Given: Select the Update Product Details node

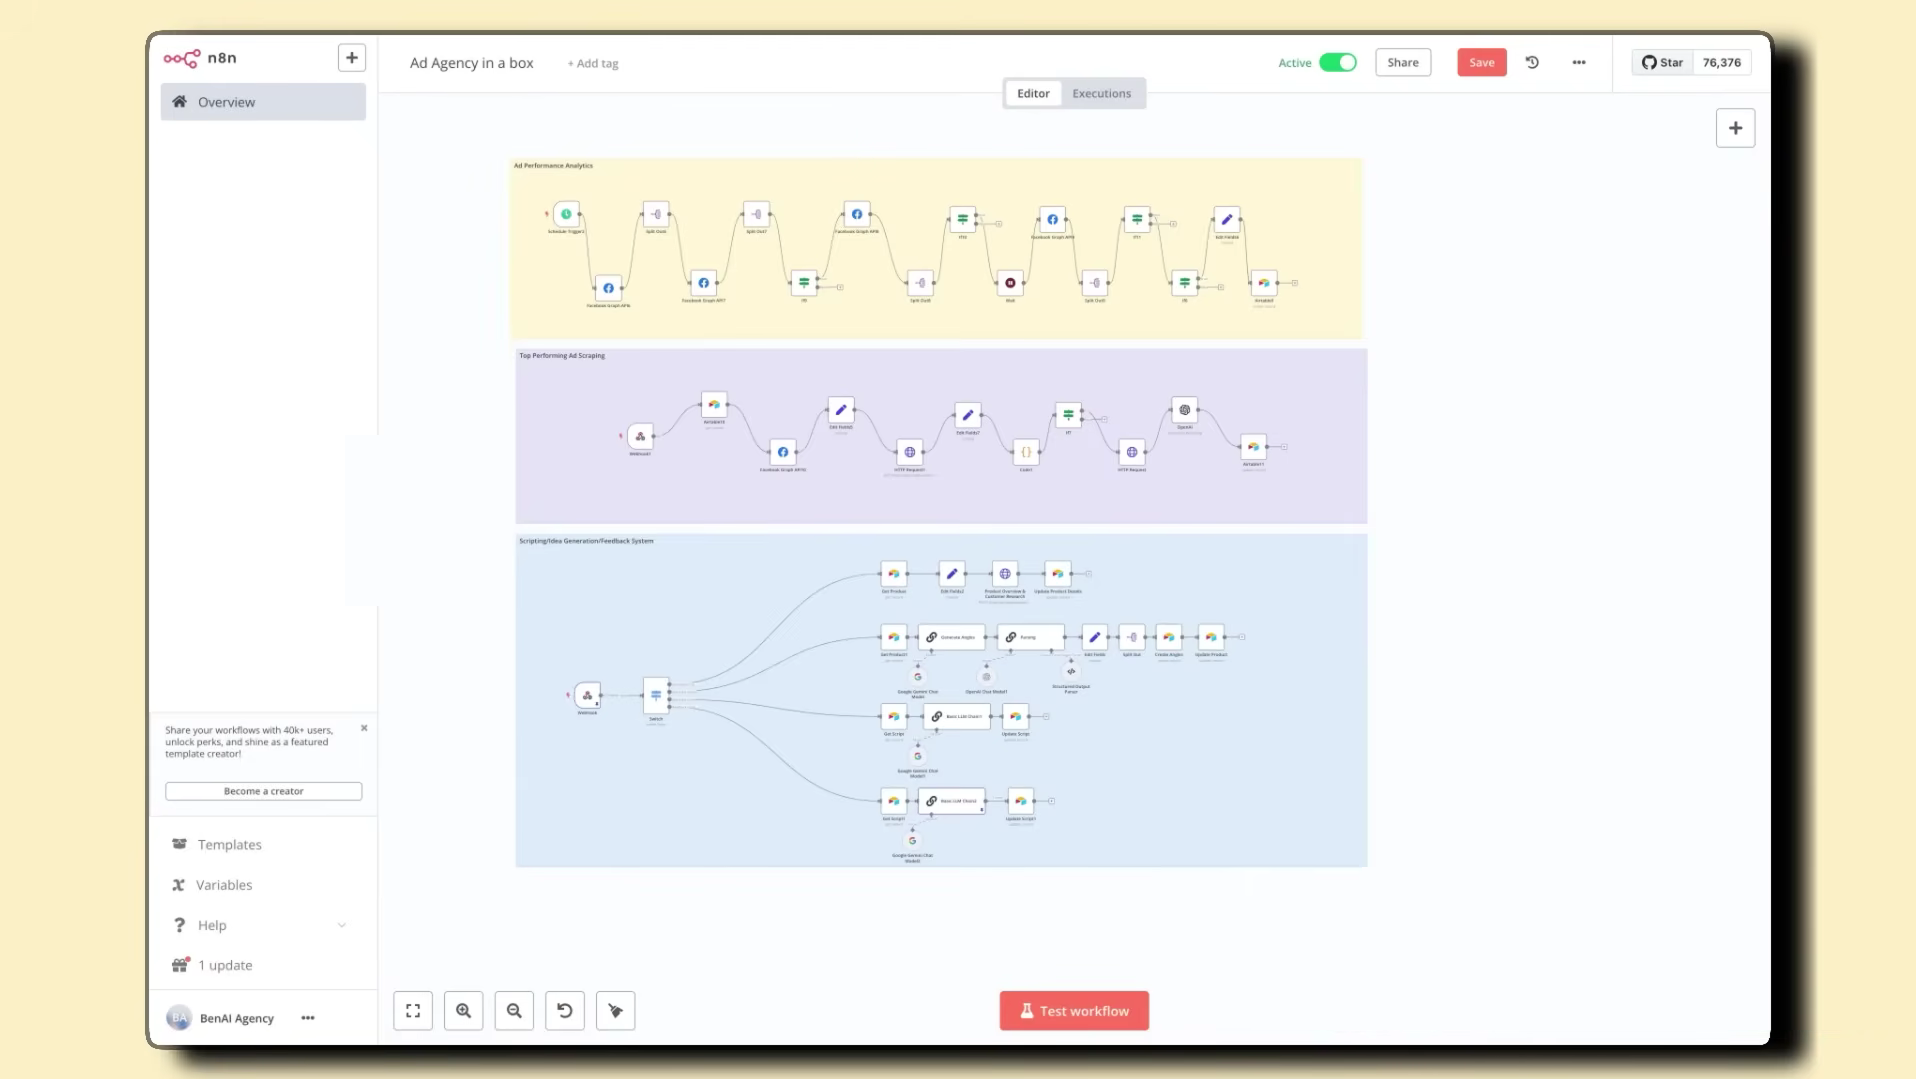Looking at the screenshot, I should pyautogui.click(x=1057, y=574).
